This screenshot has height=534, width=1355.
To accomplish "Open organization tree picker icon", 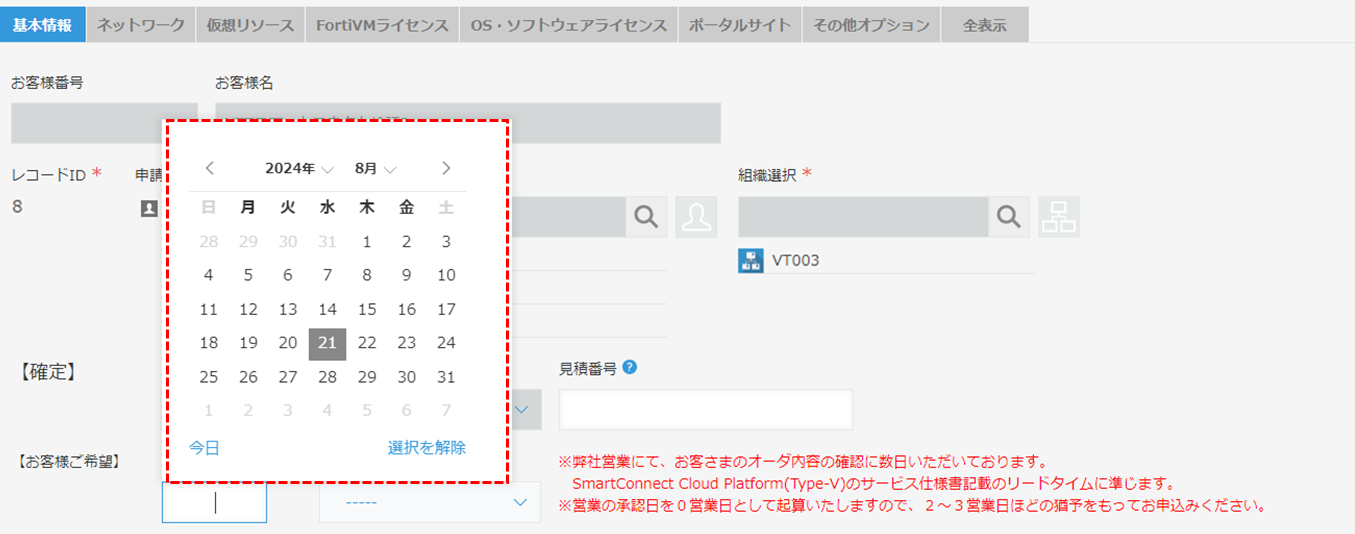I will pos(1059,216).
